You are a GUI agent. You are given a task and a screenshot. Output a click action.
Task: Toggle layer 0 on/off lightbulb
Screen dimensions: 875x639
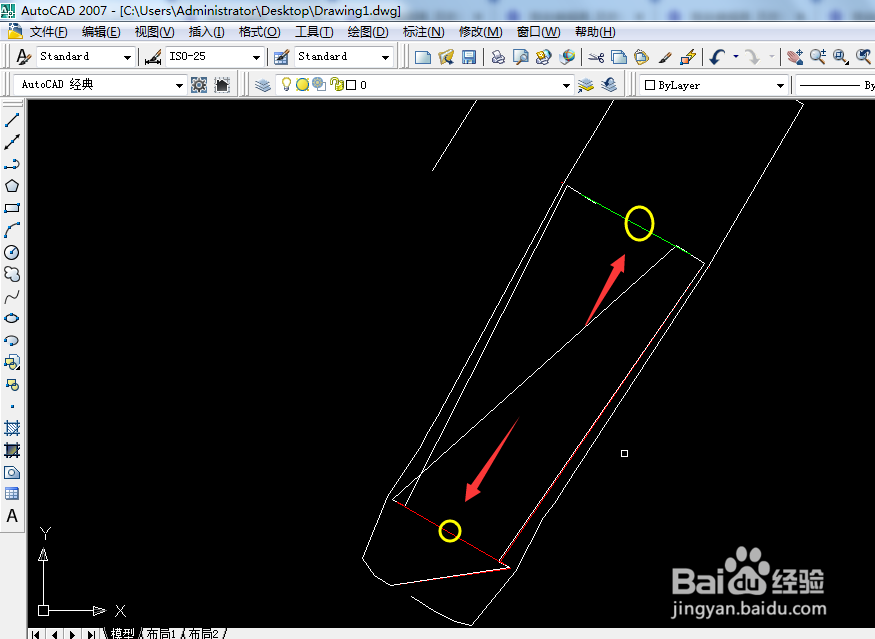click(x=286, y=84)
